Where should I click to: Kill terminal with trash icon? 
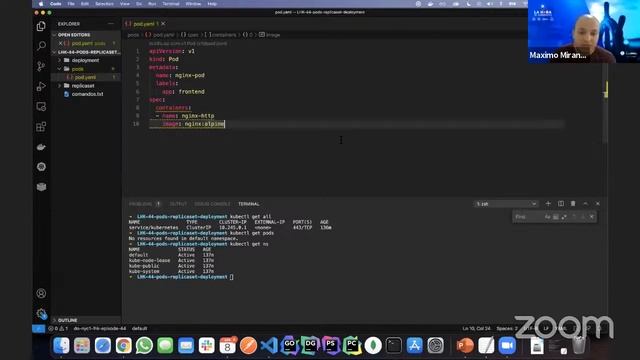573,203
